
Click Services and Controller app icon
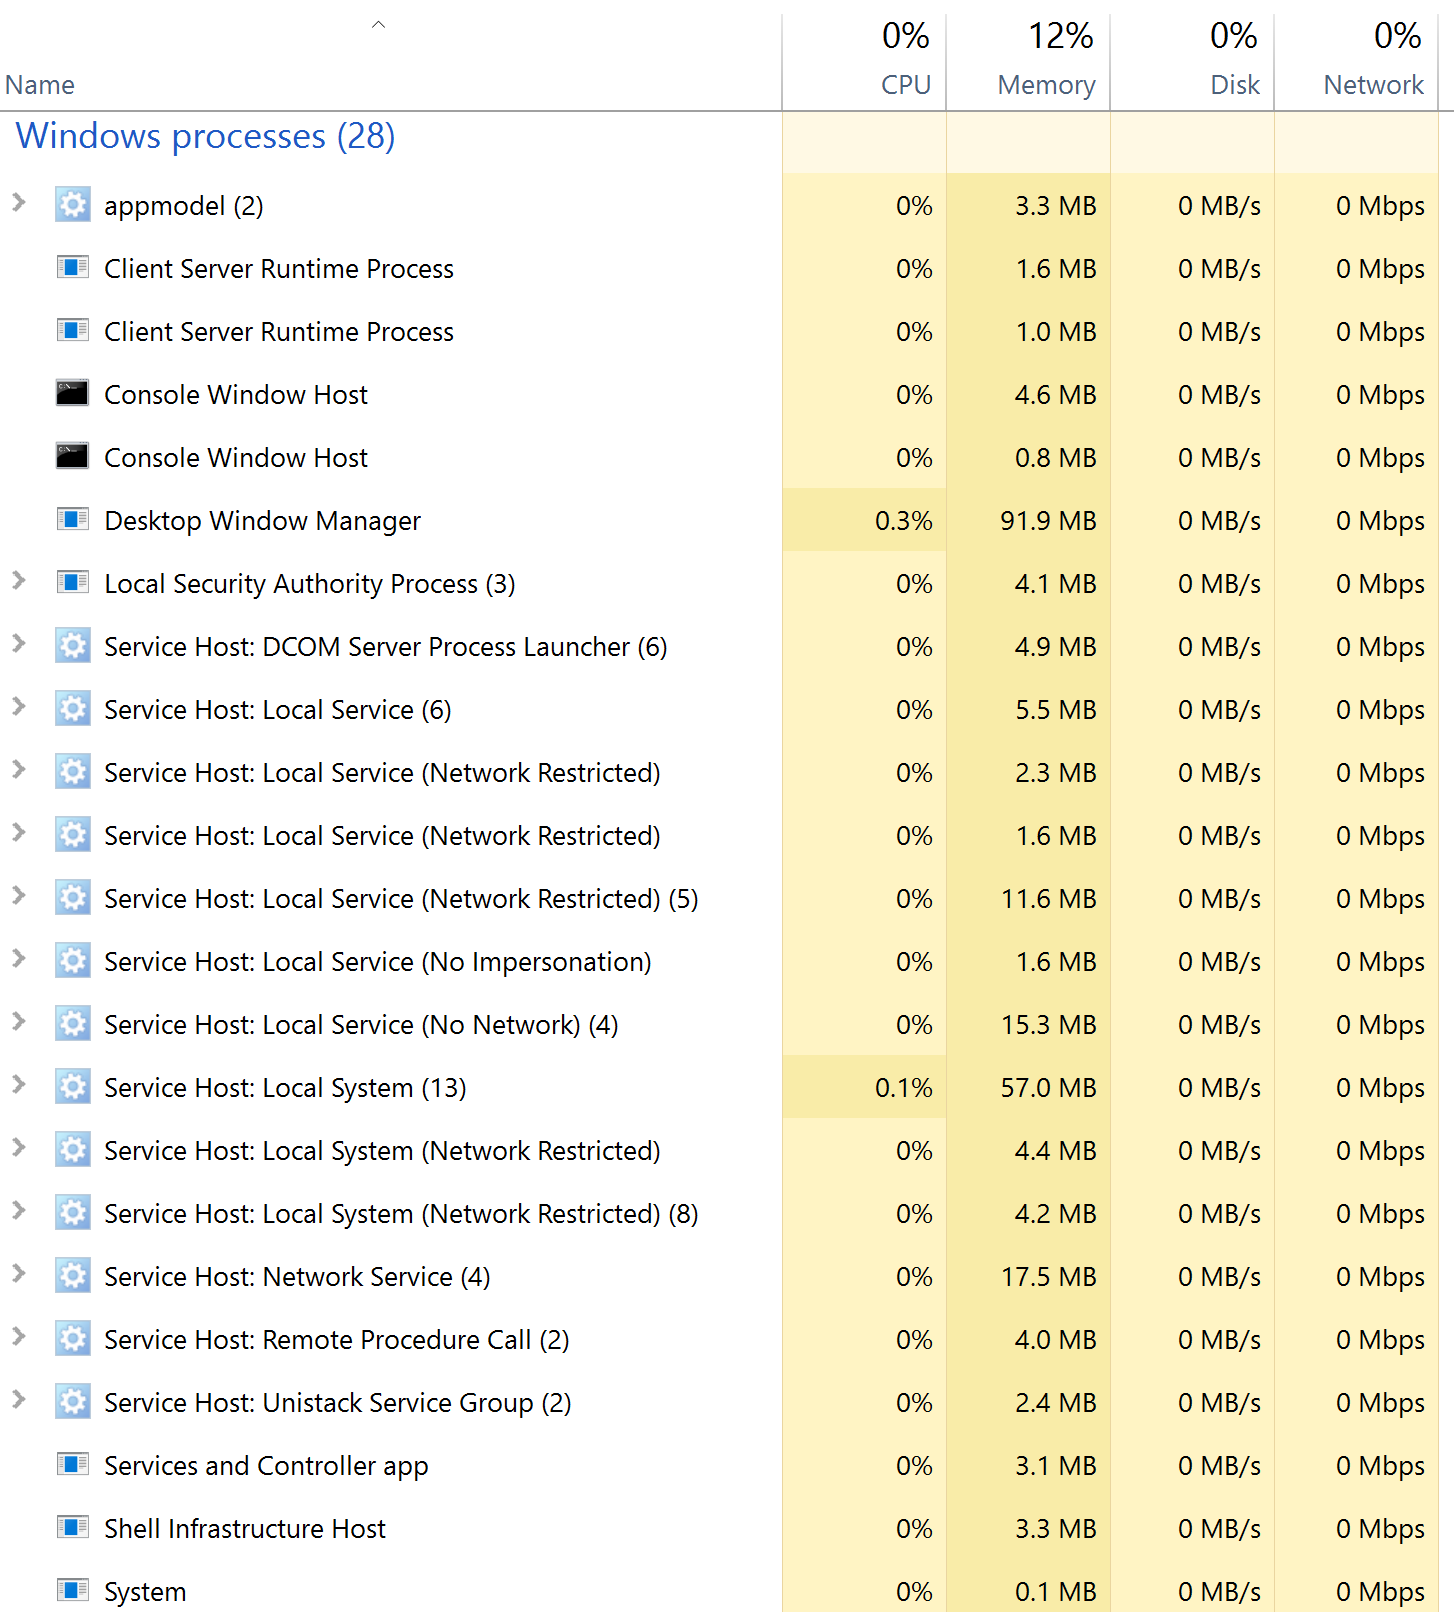click(x=73, y=1465)
